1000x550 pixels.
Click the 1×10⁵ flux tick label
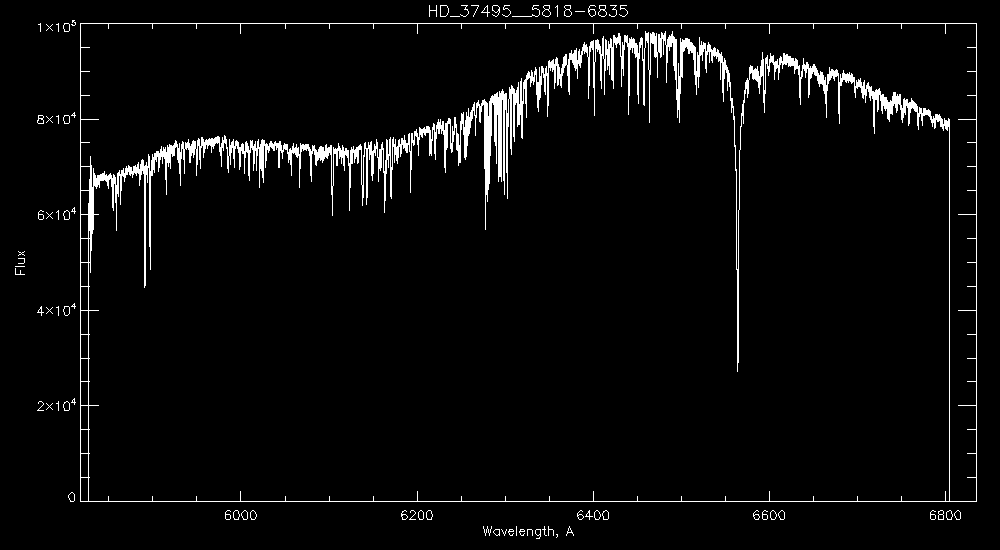coord(57,26)
